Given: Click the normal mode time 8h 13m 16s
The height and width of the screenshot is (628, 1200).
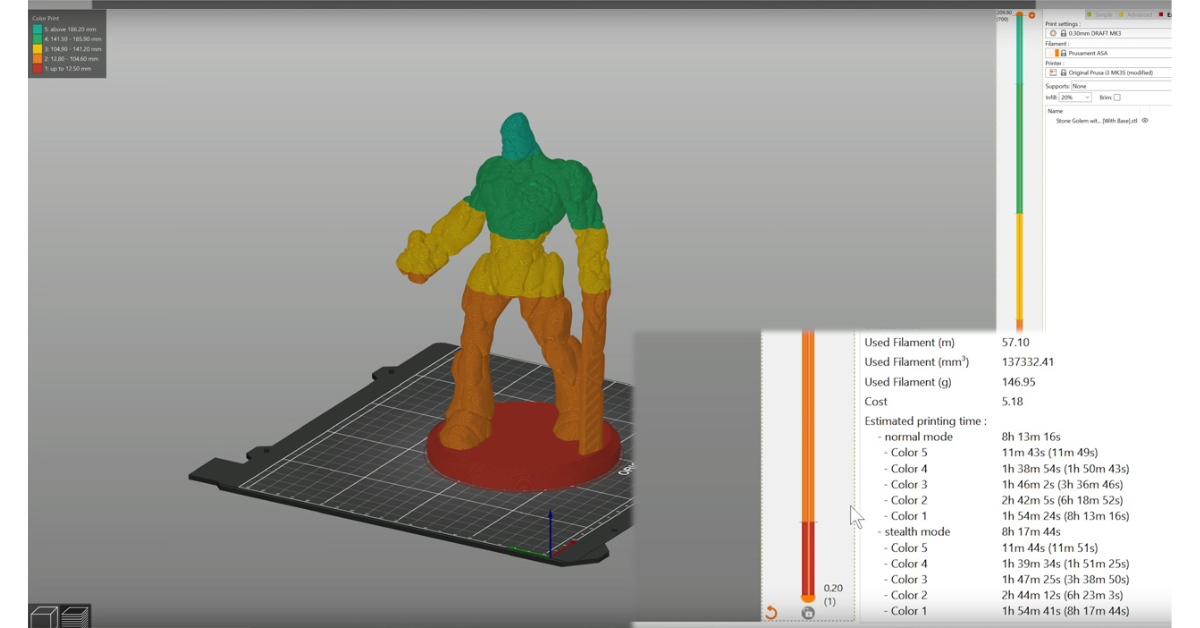Looking at the screenshot, I should coord(1031,437).
